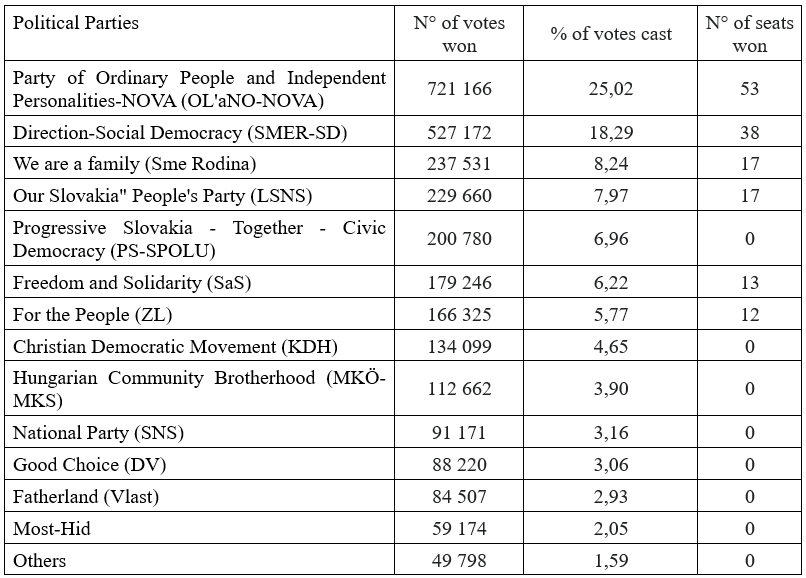This screenshot has height=578, width=806.
Task: Click the '% of votes cast' header
Action: click(x=611, y=33)
